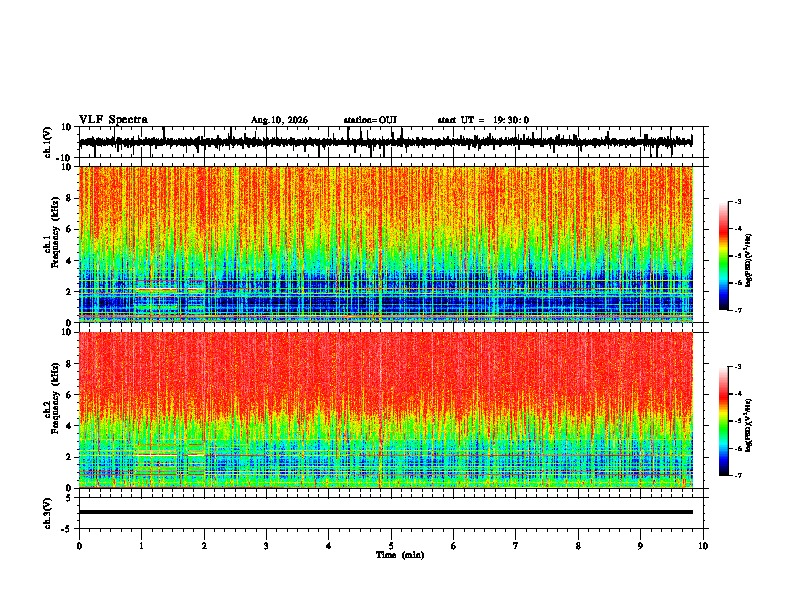The width and height of the screenshot is (792, 612).
Task: Click the "station=OUI" header label
Action: click(370, 120)
